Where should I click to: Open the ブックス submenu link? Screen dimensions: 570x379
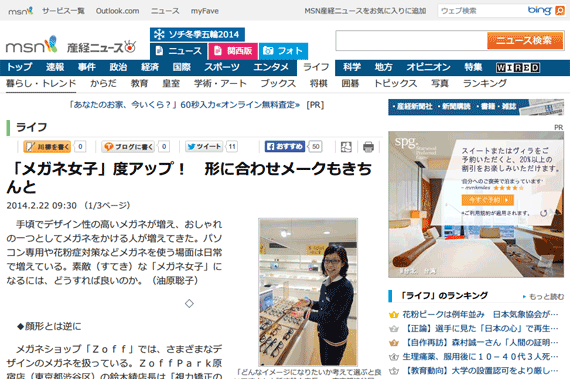click(278, 84)
